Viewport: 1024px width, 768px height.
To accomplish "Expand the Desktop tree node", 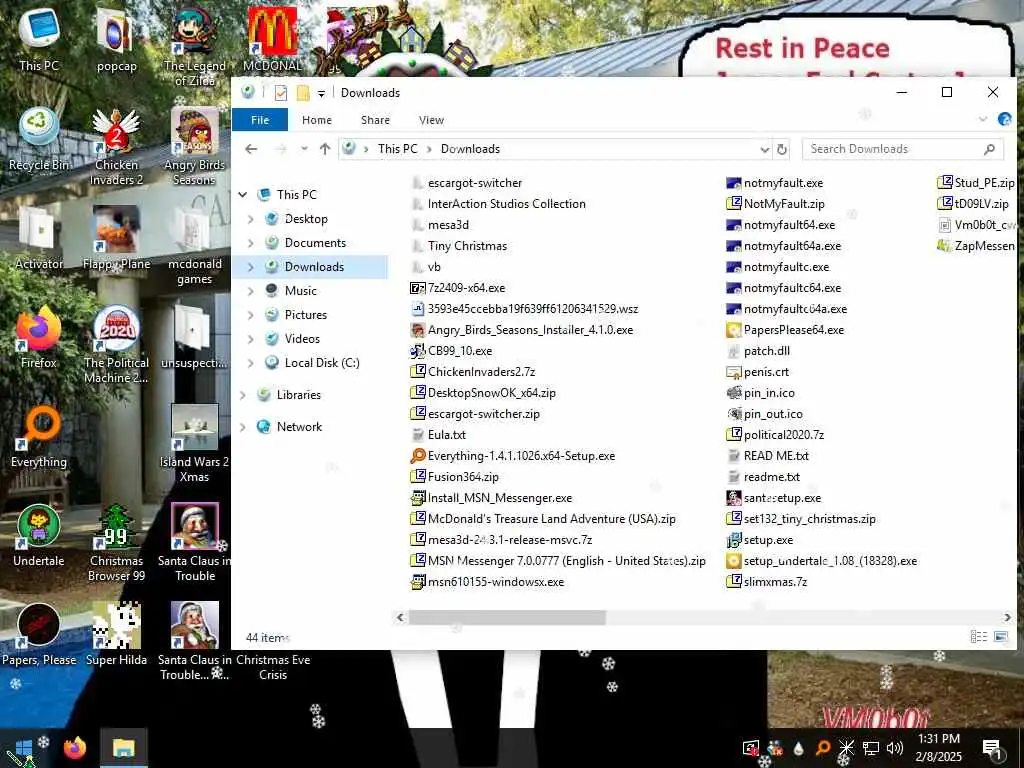I will pos(251,219).
